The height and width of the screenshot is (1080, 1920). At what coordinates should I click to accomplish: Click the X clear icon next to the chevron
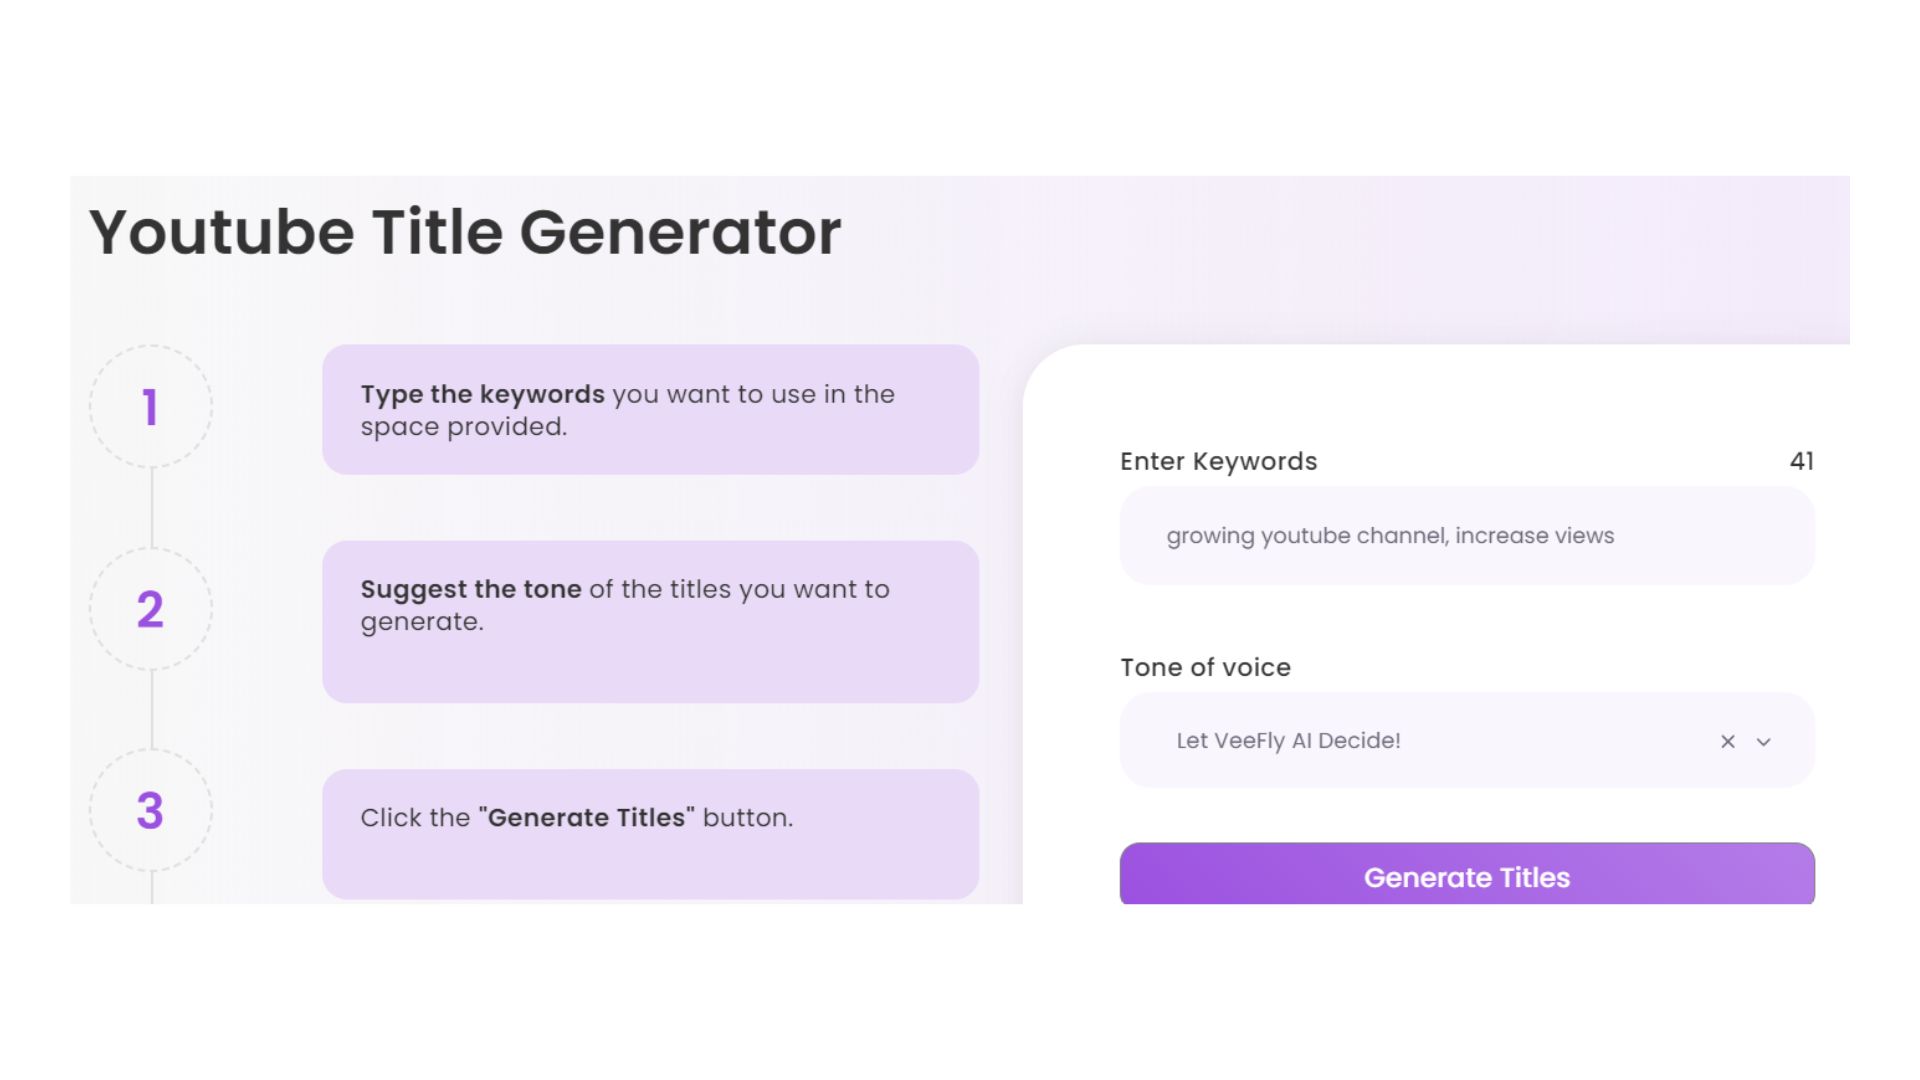[1727, 741]
